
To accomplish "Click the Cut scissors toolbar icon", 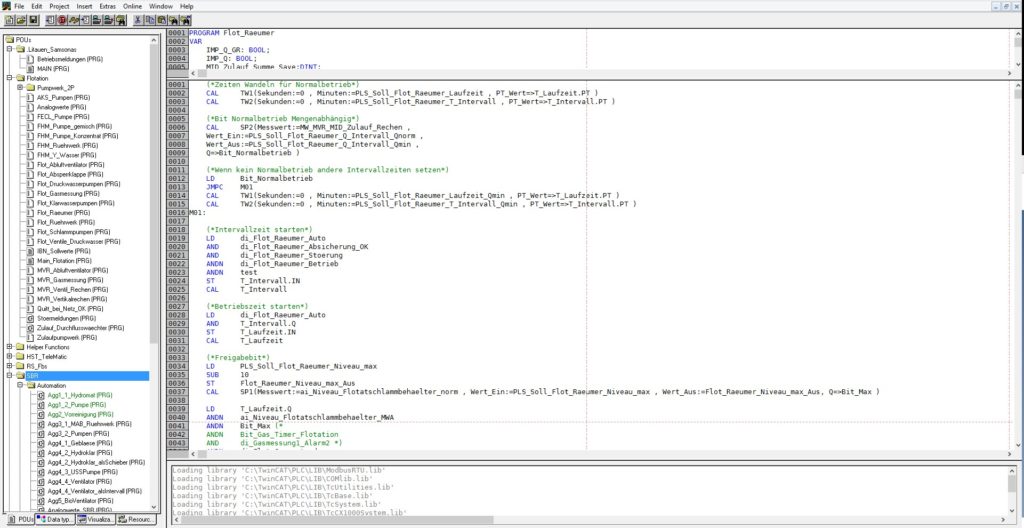I will tap(138, 20).
